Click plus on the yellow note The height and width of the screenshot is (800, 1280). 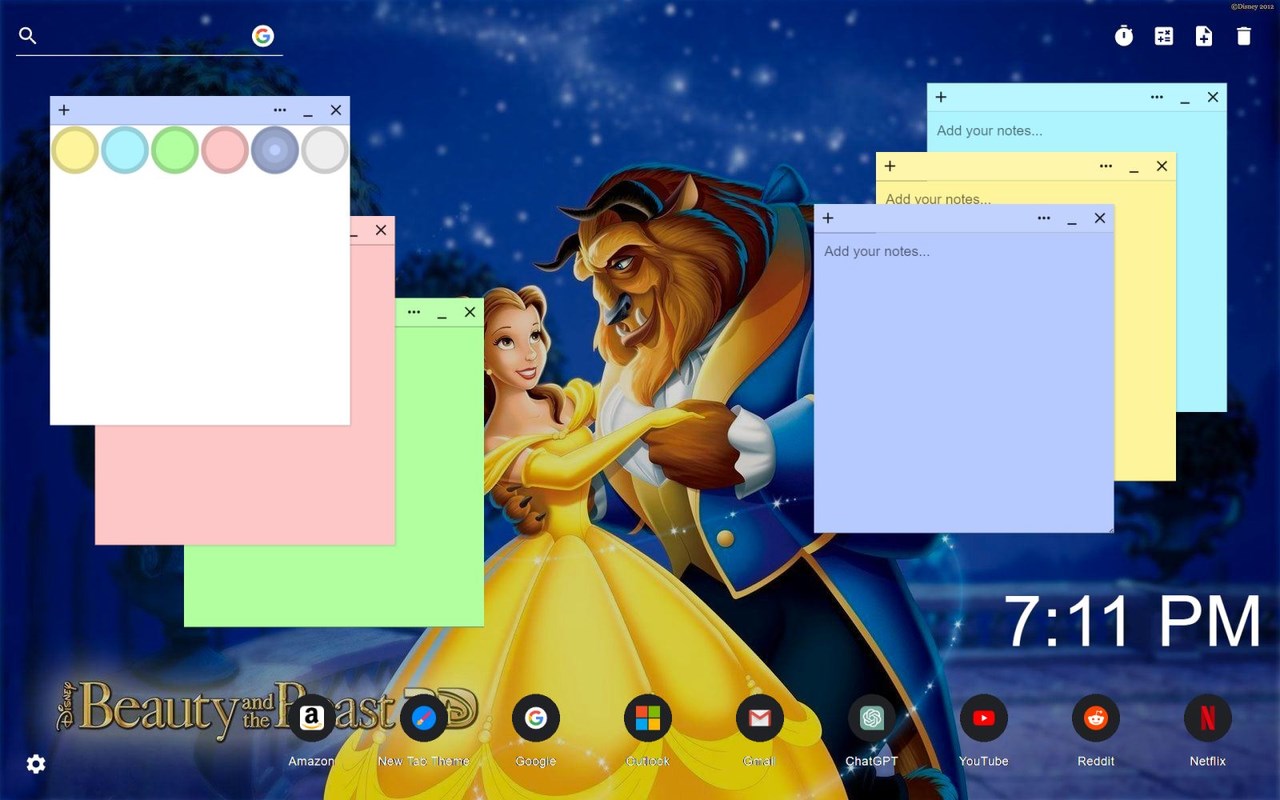(890, 166)
